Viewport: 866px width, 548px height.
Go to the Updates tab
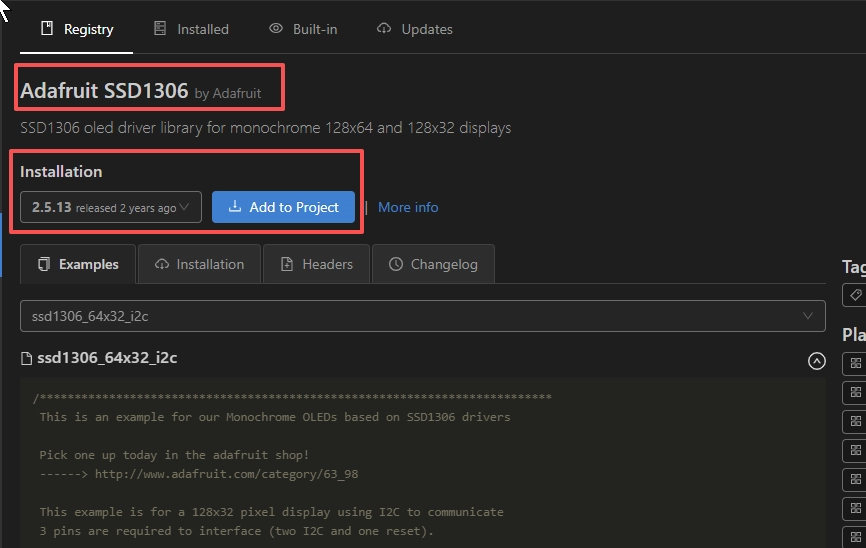[414, 29]
